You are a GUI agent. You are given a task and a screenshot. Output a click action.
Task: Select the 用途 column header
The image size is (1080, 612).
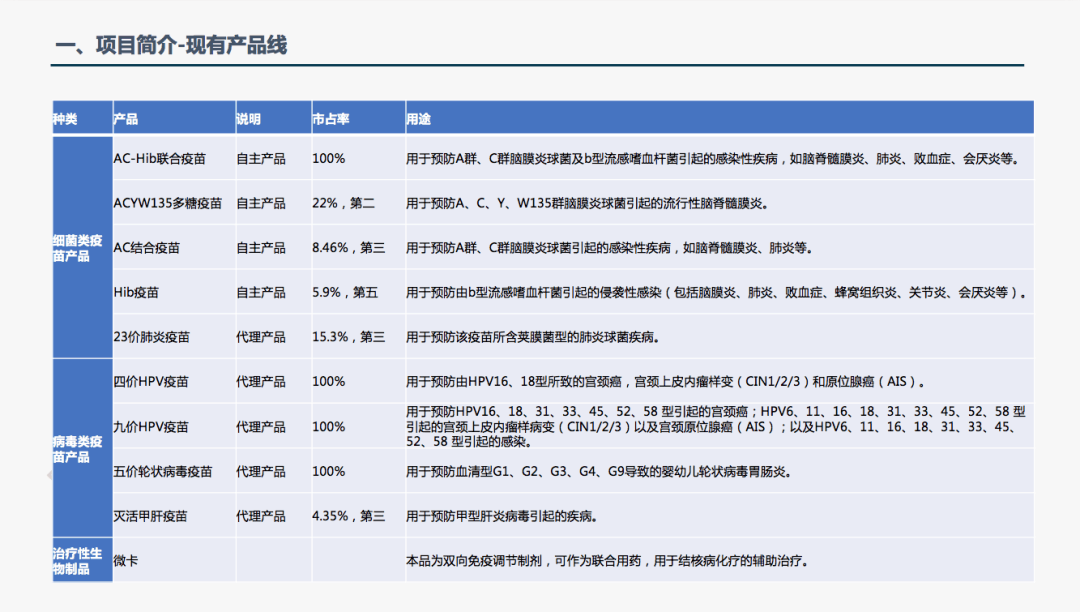tap(418, 119)
